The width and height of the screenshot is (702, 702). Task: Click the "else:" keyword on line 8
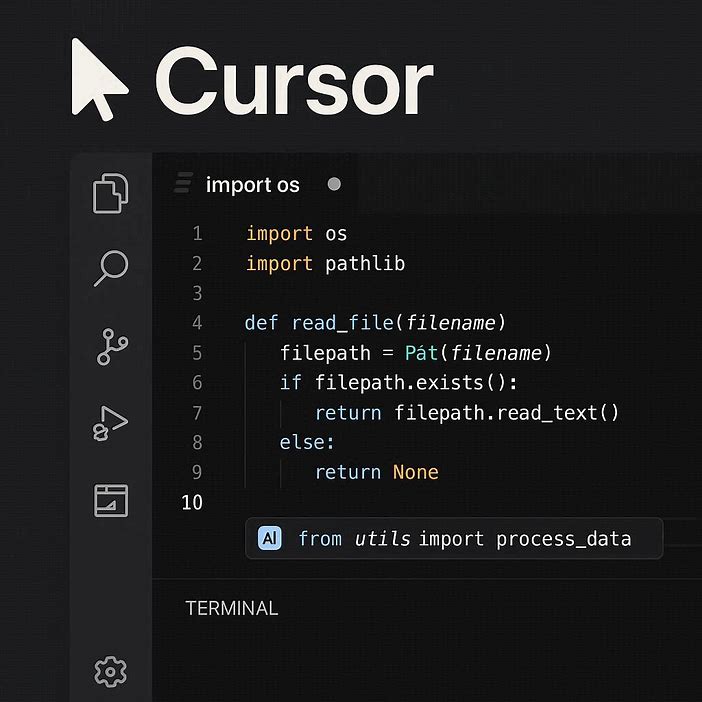pos(307,442)
